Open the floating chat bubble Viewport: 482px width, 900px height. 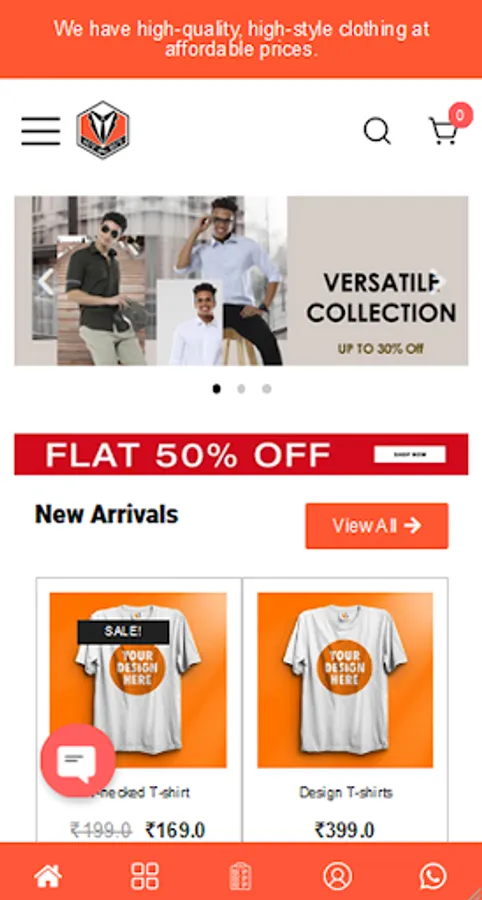78,760
